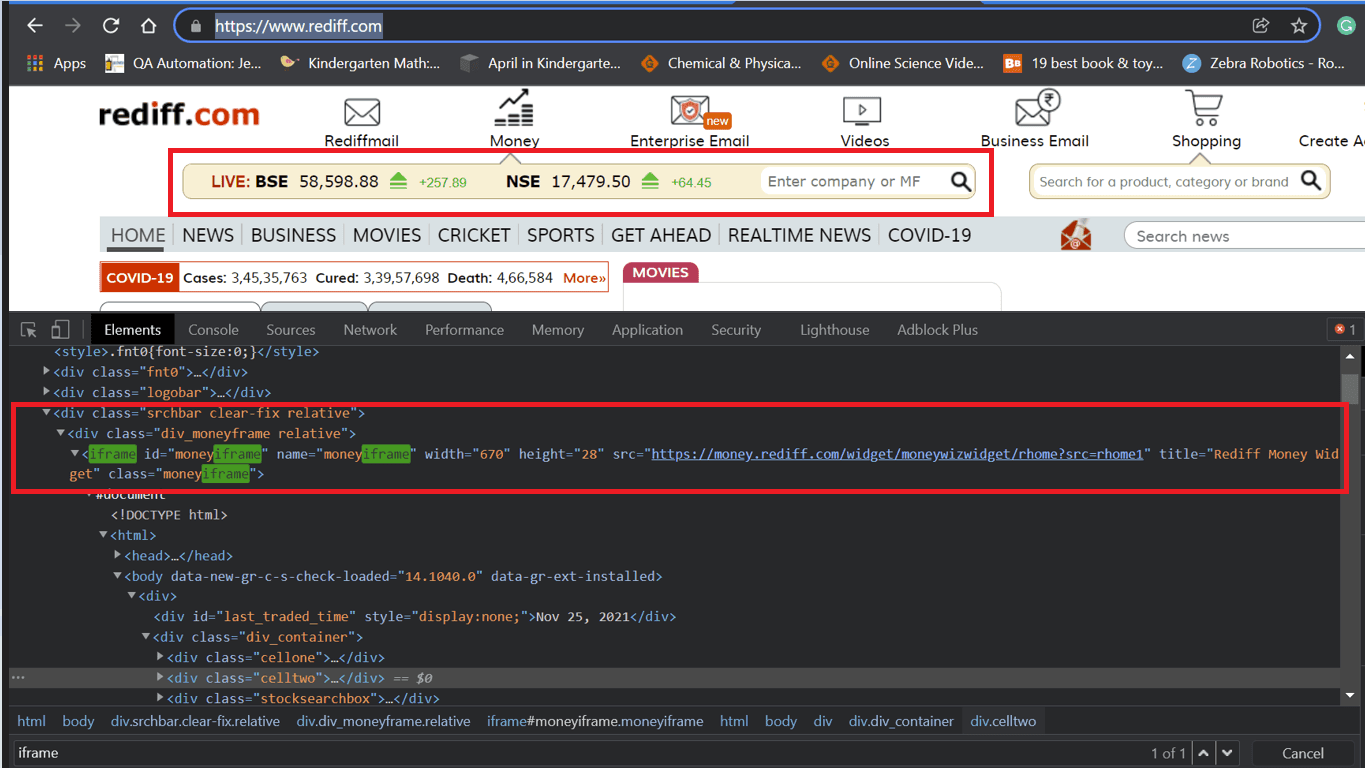The image size is (1365, 768).
Task: Click the Videos player icon
Action: pos(862,111)
